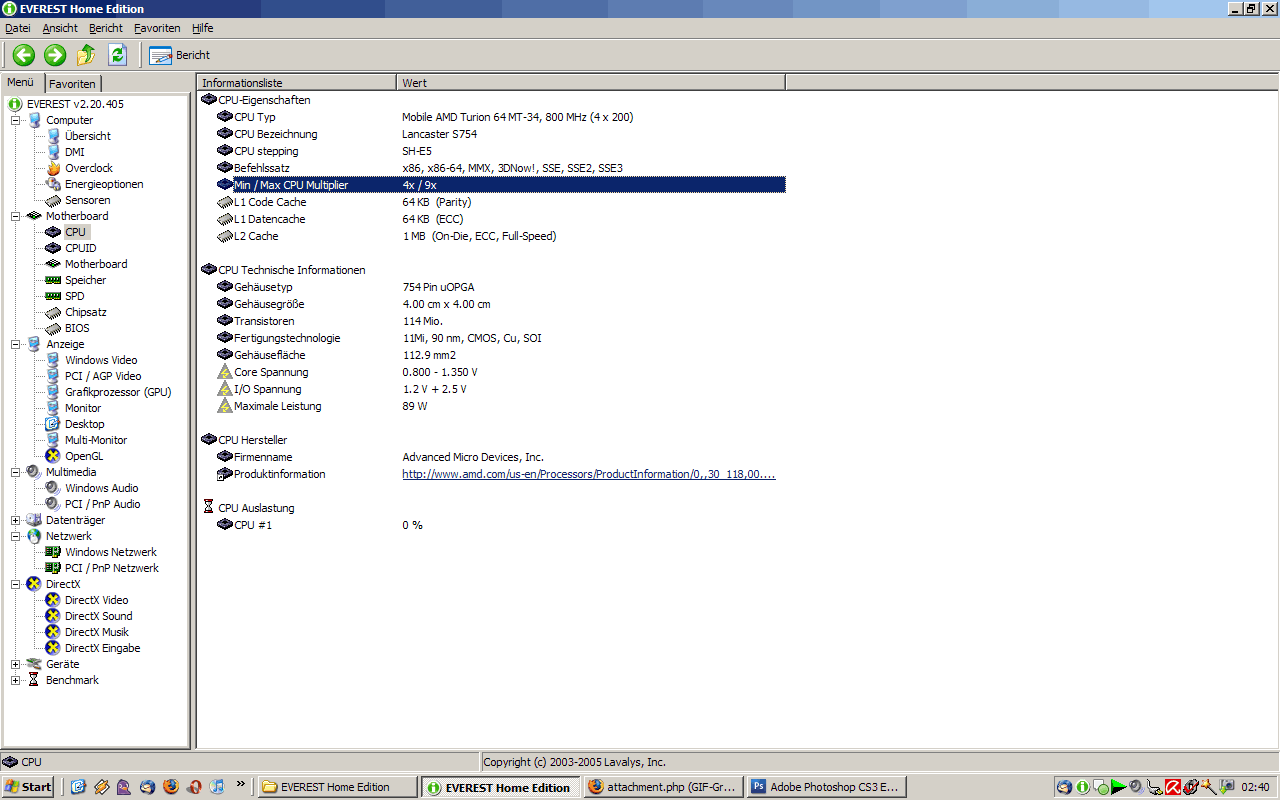Image resolution: width=1280 pixels, height=800 pixels.
Task: Collapse the Computer tree node
Action: [x=16, y=120]
